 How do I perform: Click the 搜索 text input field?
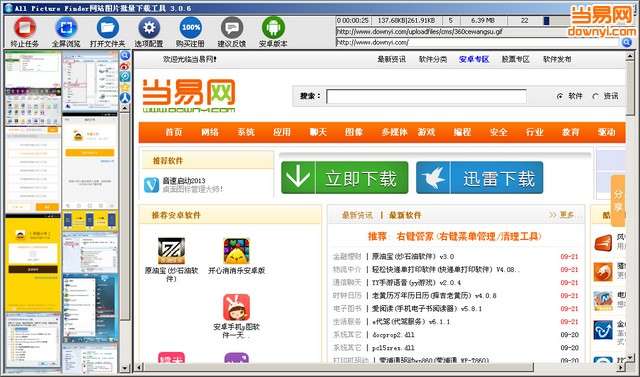coord(426,97)
